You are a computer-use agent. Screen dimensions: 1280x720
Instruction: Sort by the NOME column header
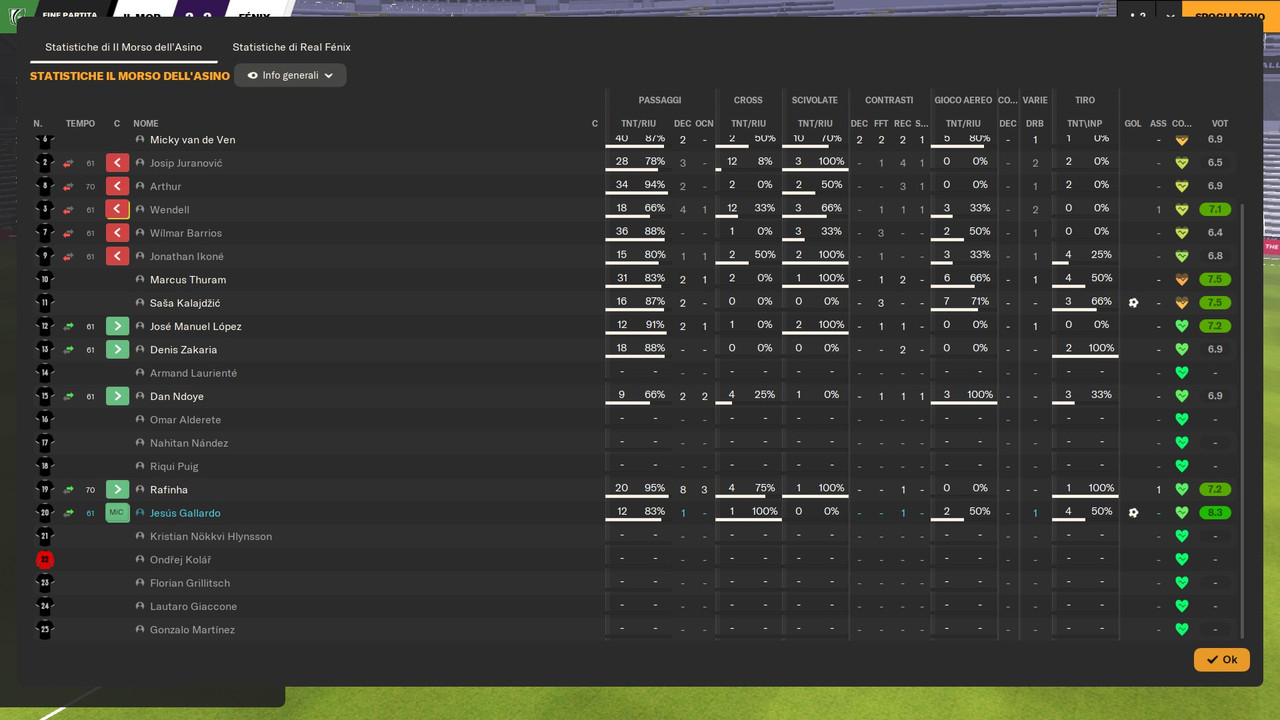pos(146,124)
